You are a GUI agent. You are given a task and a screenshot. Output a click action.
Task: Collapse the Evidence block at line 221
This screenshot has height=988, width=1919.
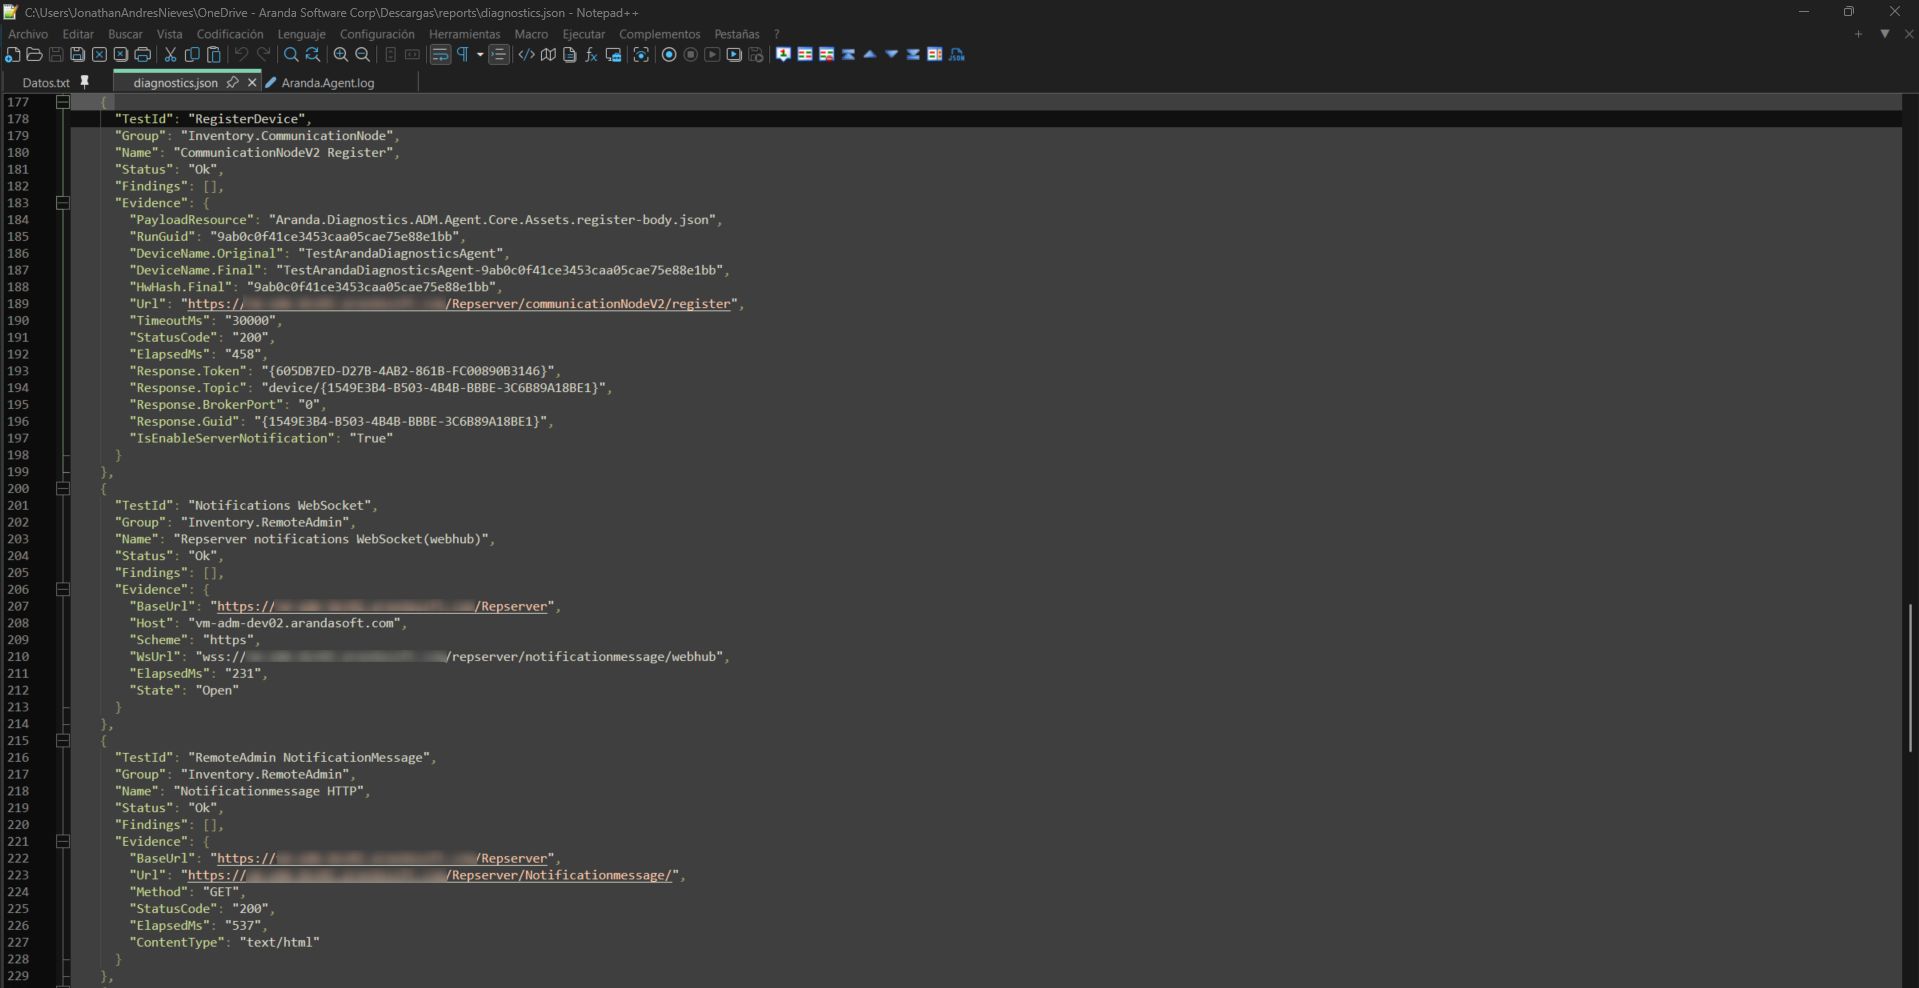(63, 842)
